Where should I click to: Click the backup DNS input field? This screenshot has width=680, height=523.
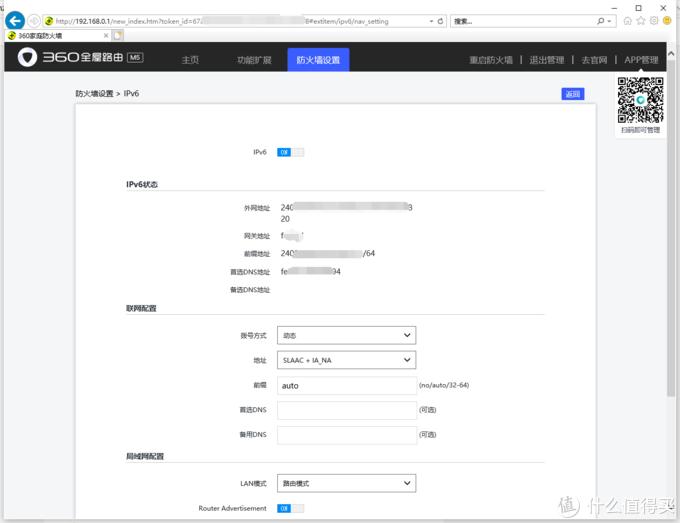point(347,435)
